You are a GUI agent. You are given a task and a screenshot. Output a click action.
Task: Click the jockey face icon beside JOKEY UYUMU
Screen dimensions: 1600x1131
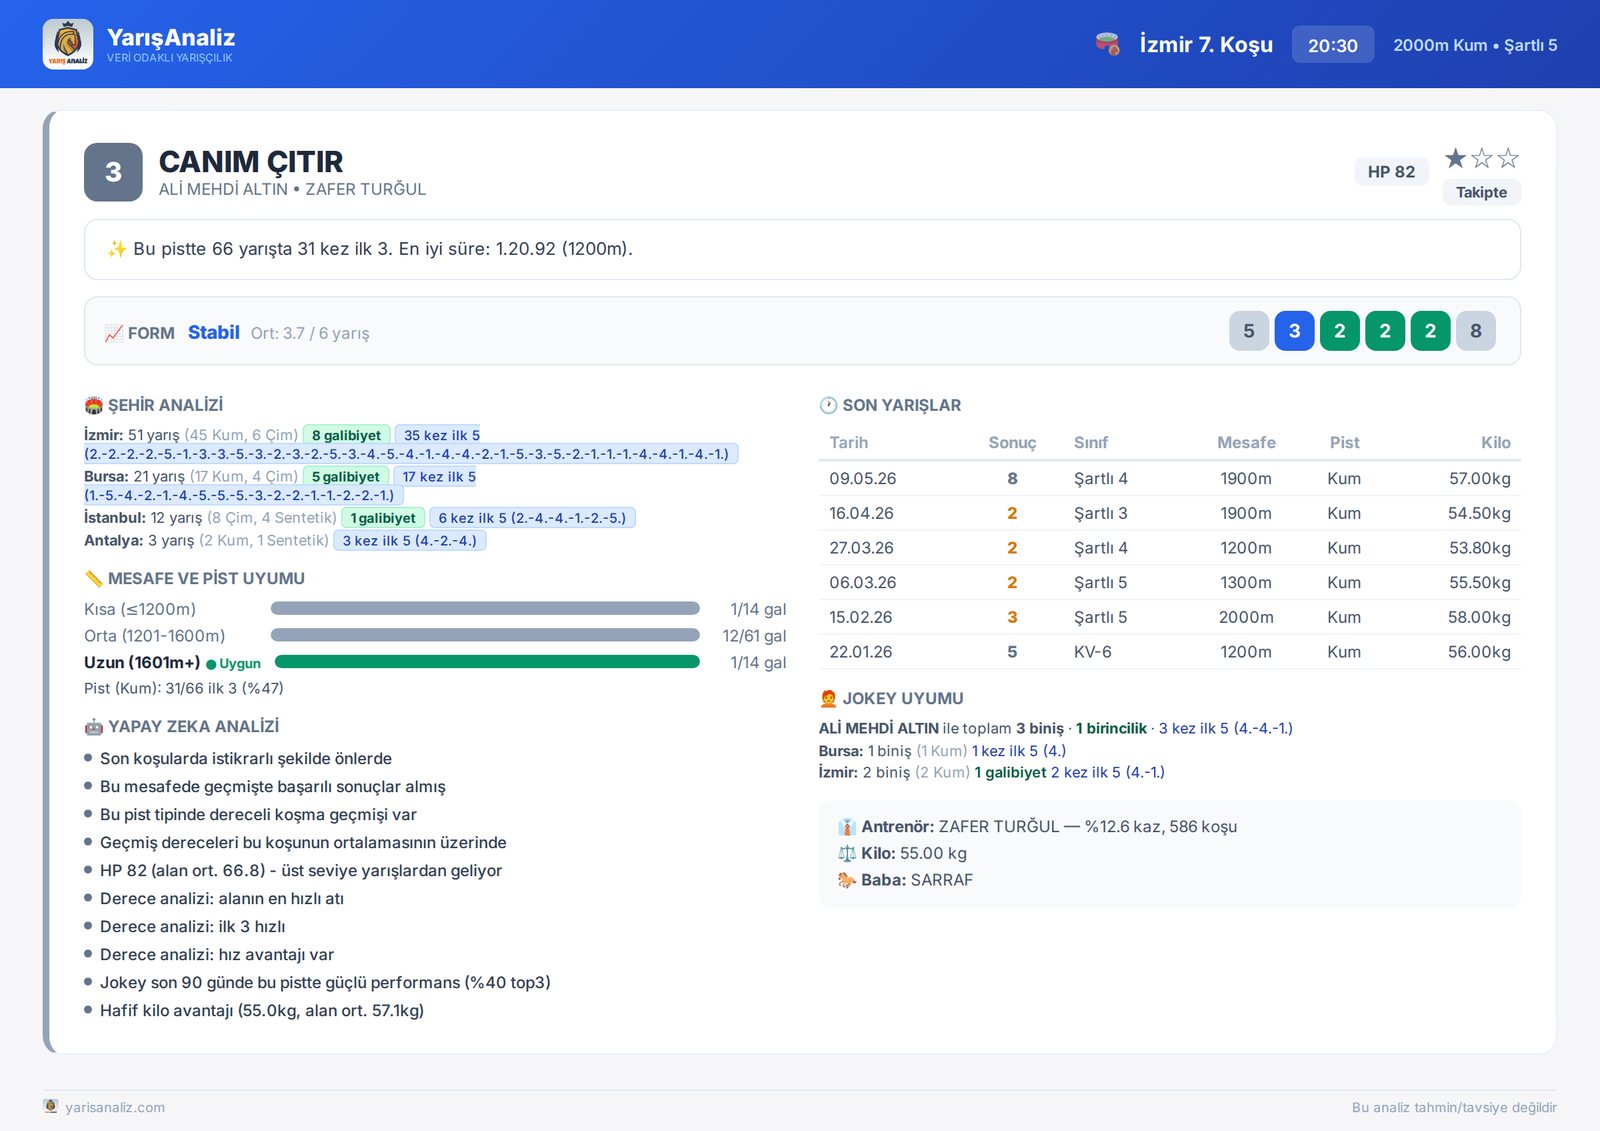(x=828, y=698)
